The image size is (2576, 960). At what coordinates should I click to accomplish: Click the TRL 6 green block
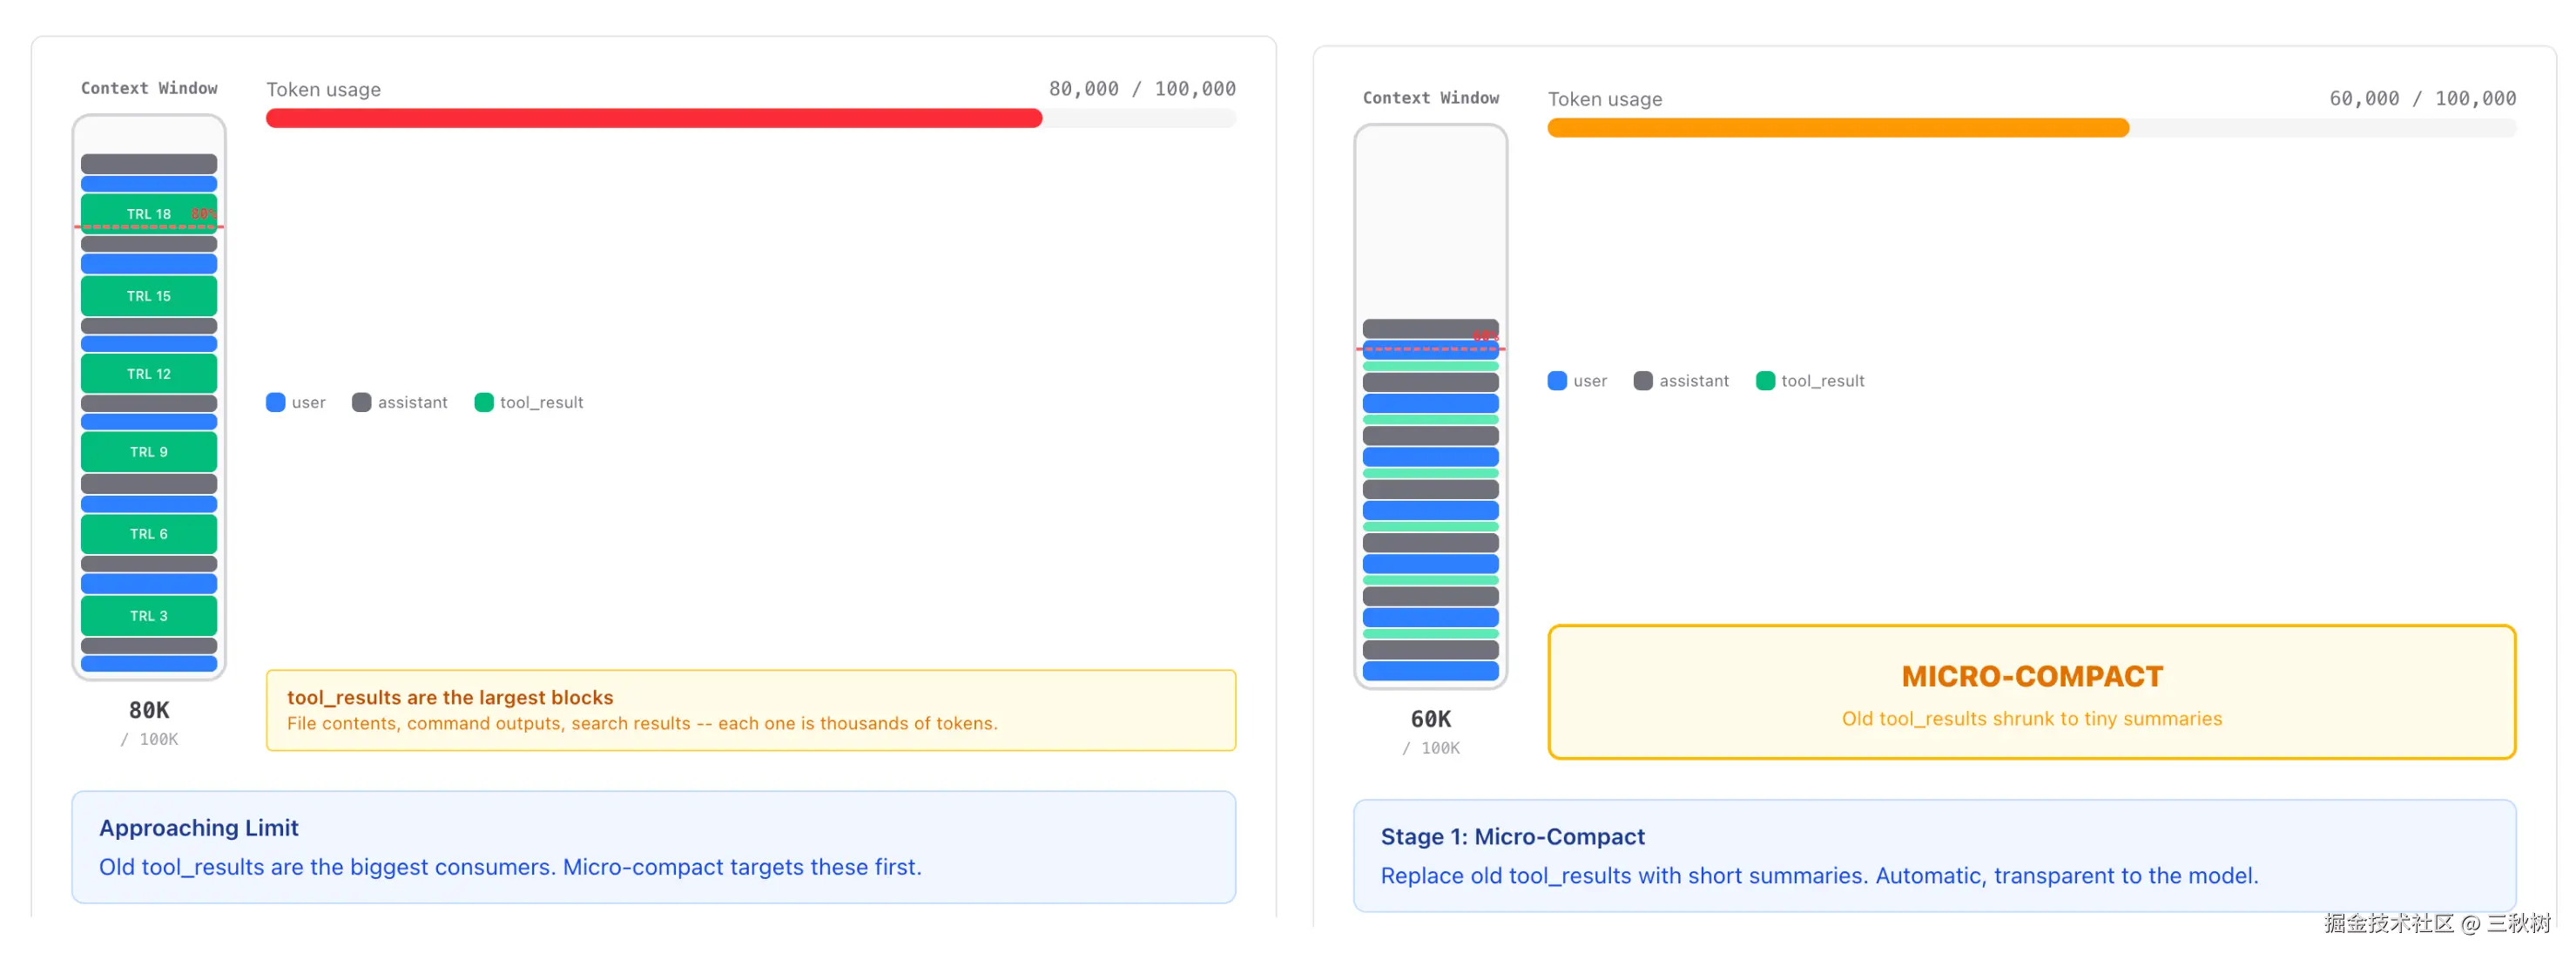point(148,534)
